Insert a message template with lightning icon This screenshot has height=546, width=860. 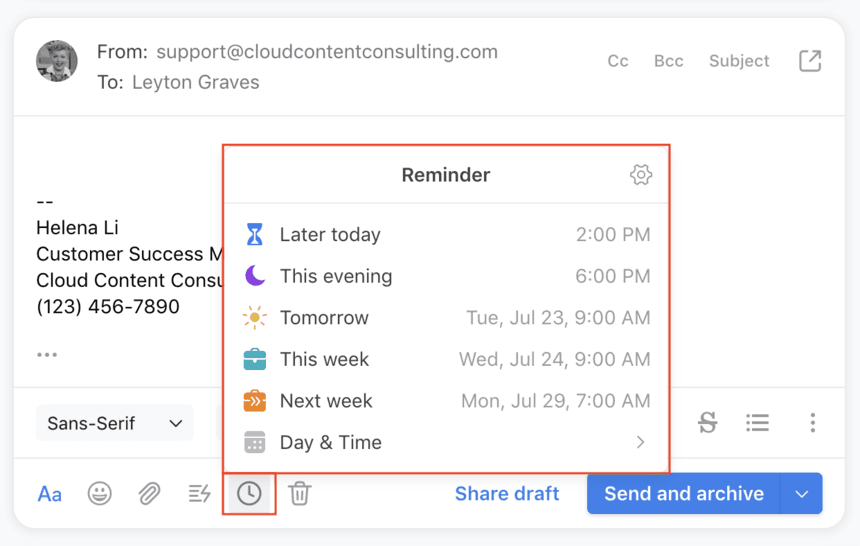(199, 493)
